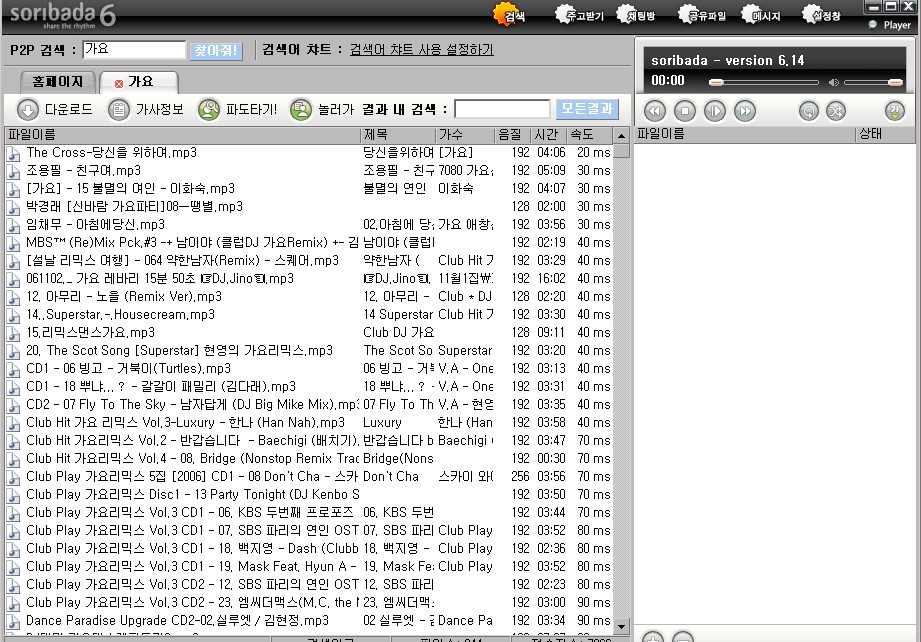Open the 공유파일 shared files section
Image resolution: width=921 pixels, height=642 pixels.
pyautogui.click(x=702, y=15)
